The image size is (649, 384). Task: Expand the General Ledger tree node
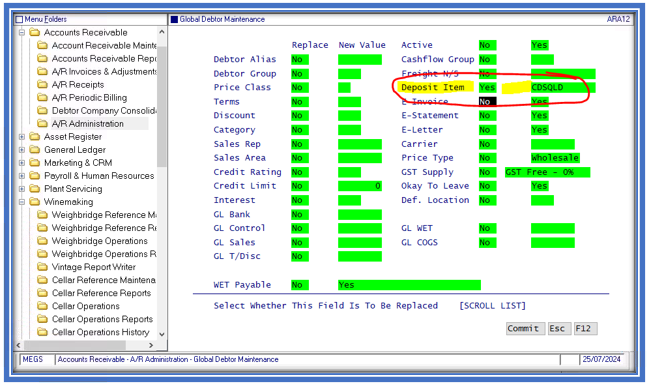tap(22, 150)
